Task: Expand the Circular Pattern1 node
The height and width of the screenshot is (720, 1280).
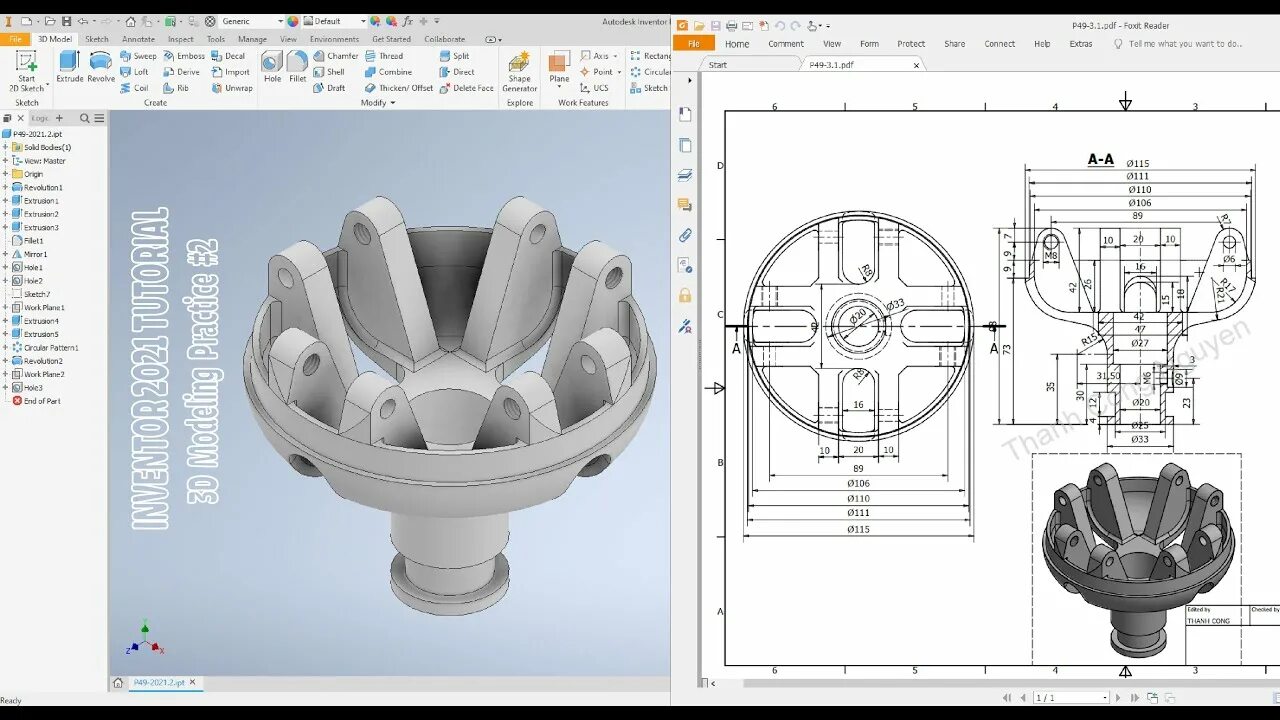Action: 5,348
